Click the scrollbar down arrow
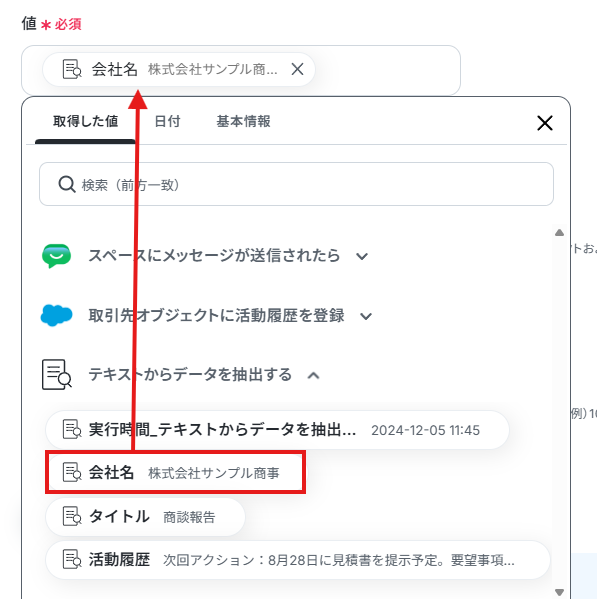Screen dimensions: 597x599 559,592
